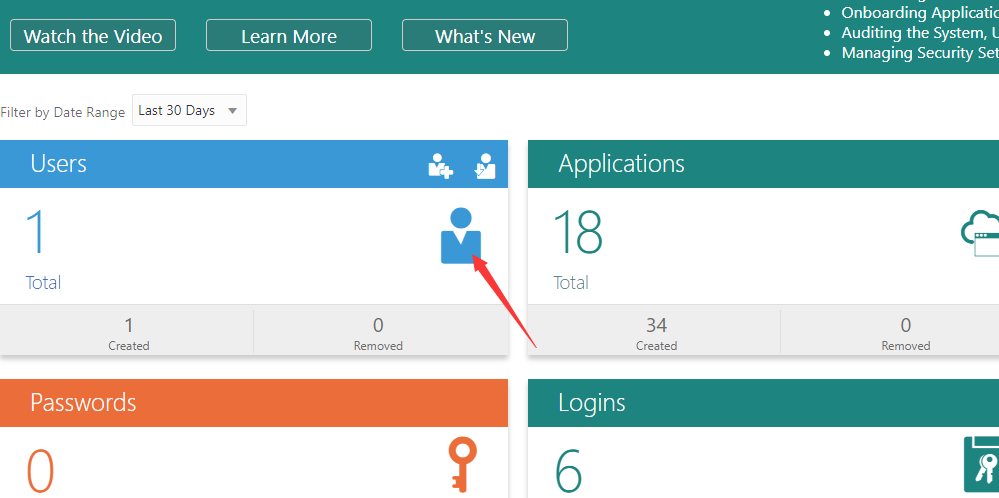
Task: Open the Auditing the System link
Action: [919, 33]
